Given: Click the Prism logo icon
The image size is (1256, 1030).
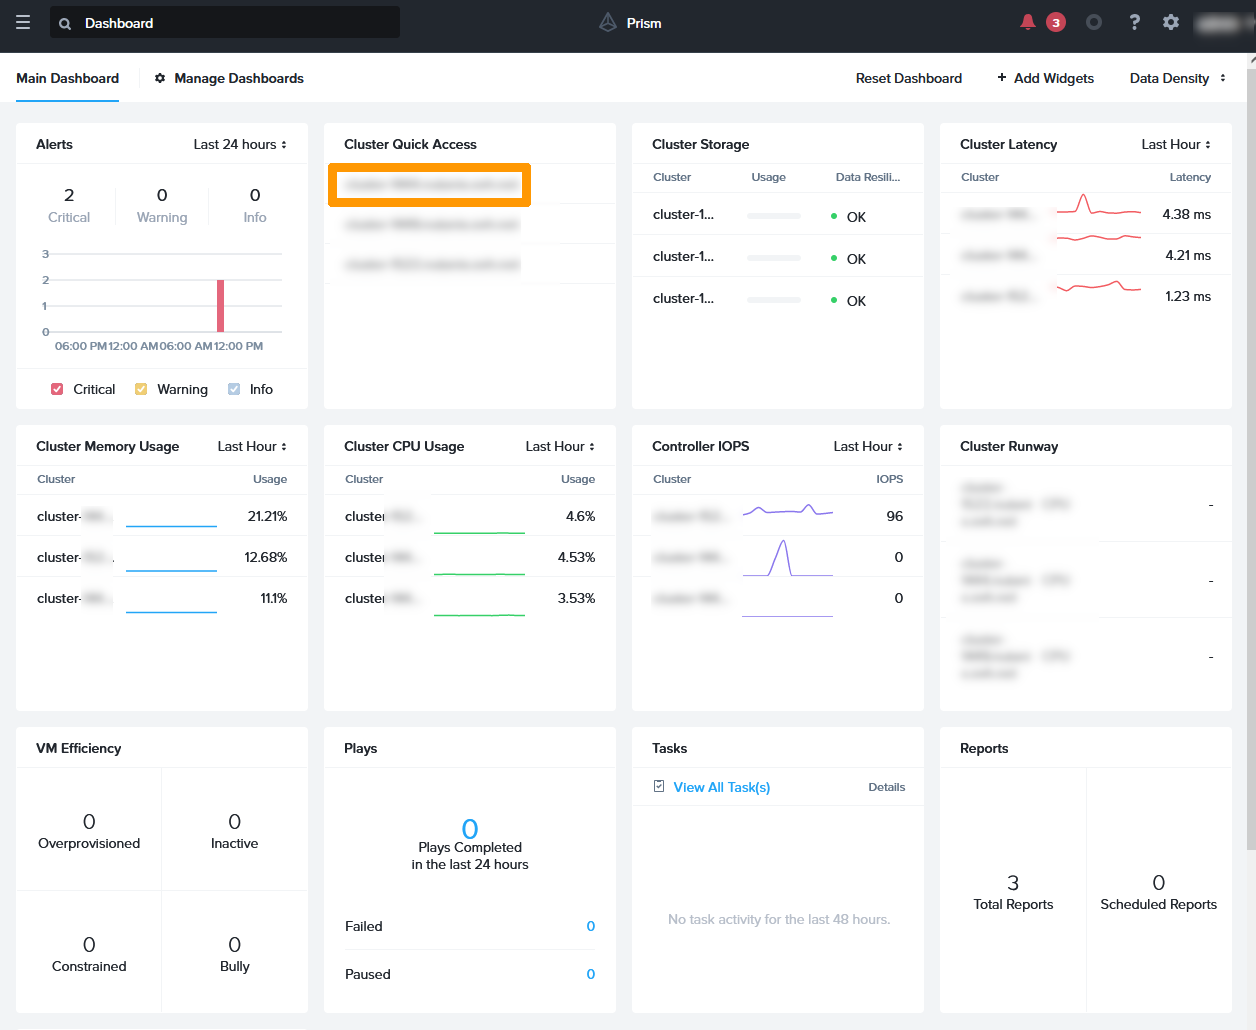Looking at the screenshot, I should (x=608, y=22).
